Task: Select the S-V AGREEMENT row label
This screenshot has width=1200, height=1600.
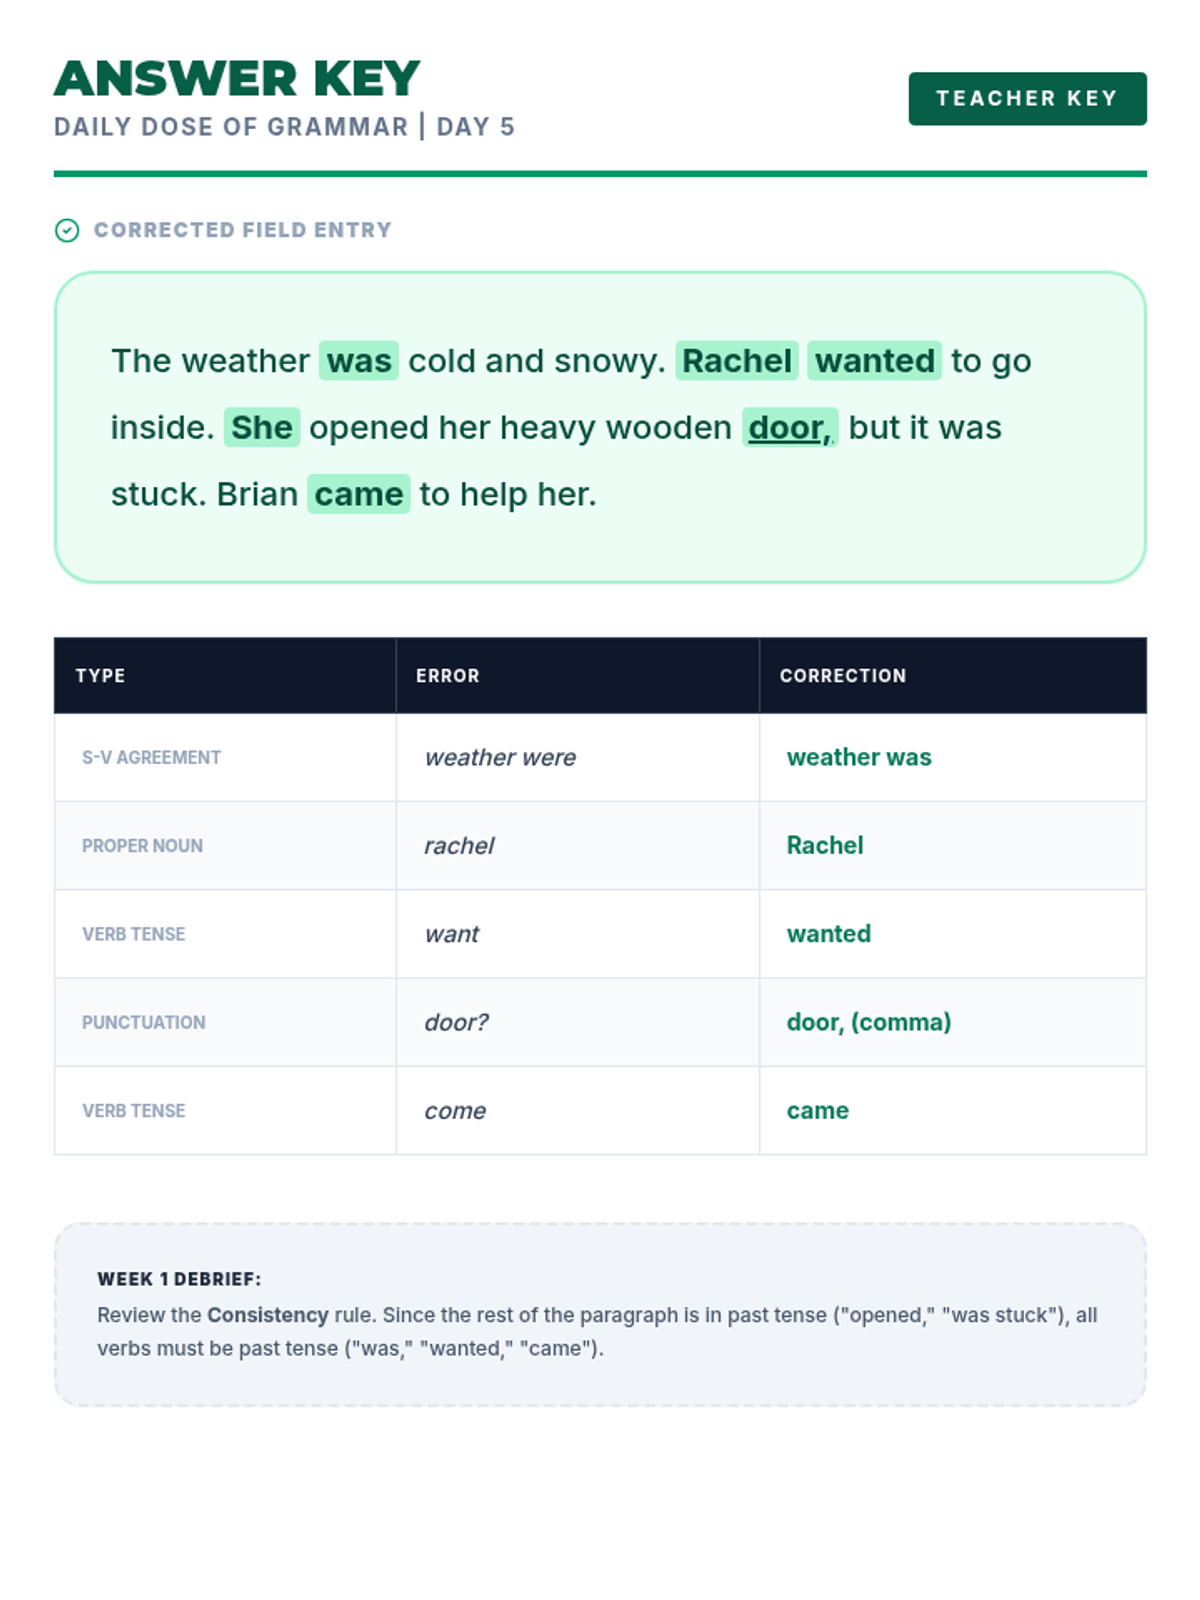Action: [x=152, y=758]
